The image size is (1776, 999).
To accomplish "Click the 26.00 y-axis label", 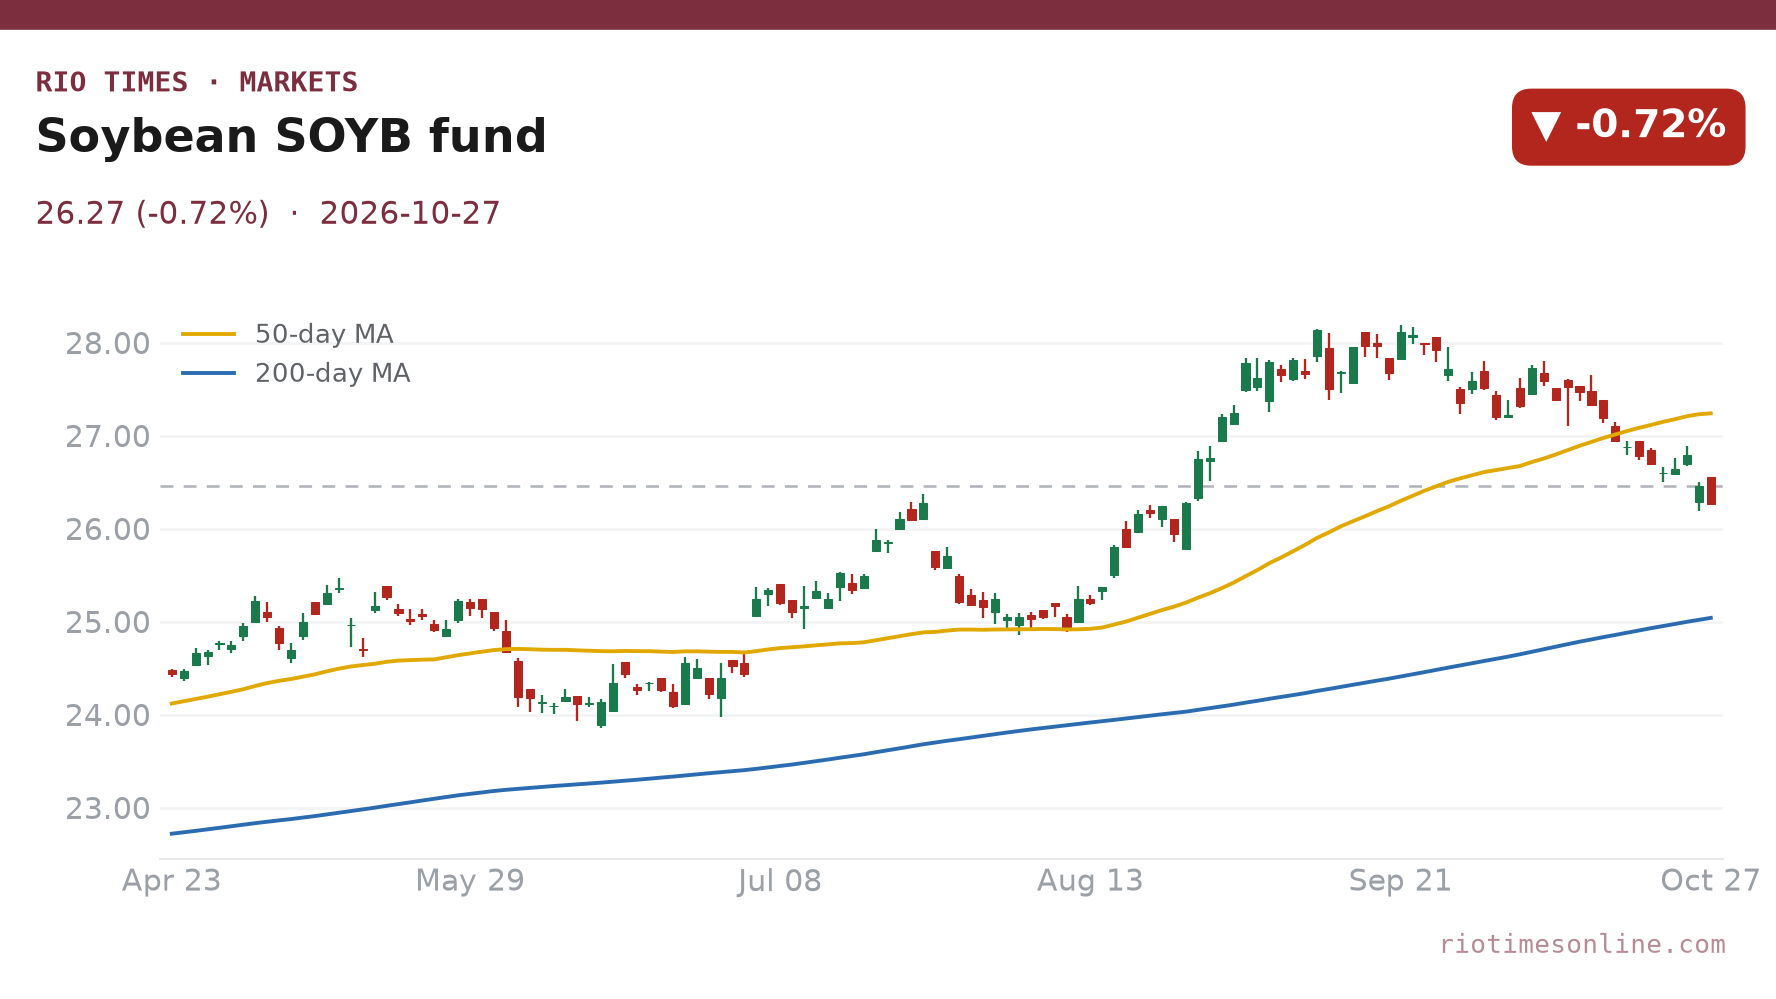I will click(107, 530).
